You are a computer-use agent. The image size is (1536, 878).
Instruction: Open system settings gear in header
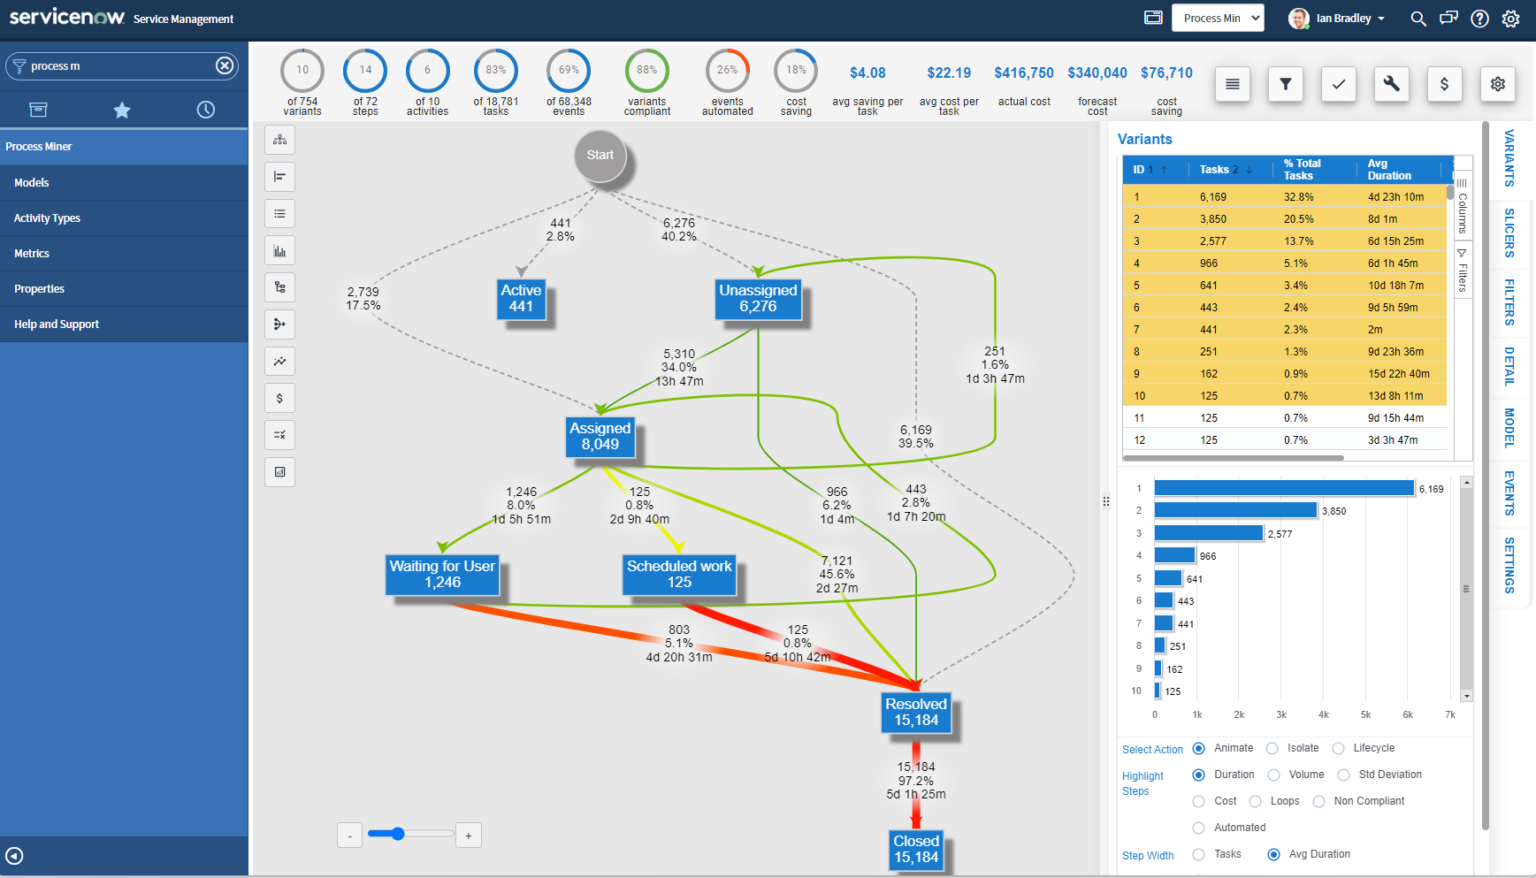[1511, 18]
